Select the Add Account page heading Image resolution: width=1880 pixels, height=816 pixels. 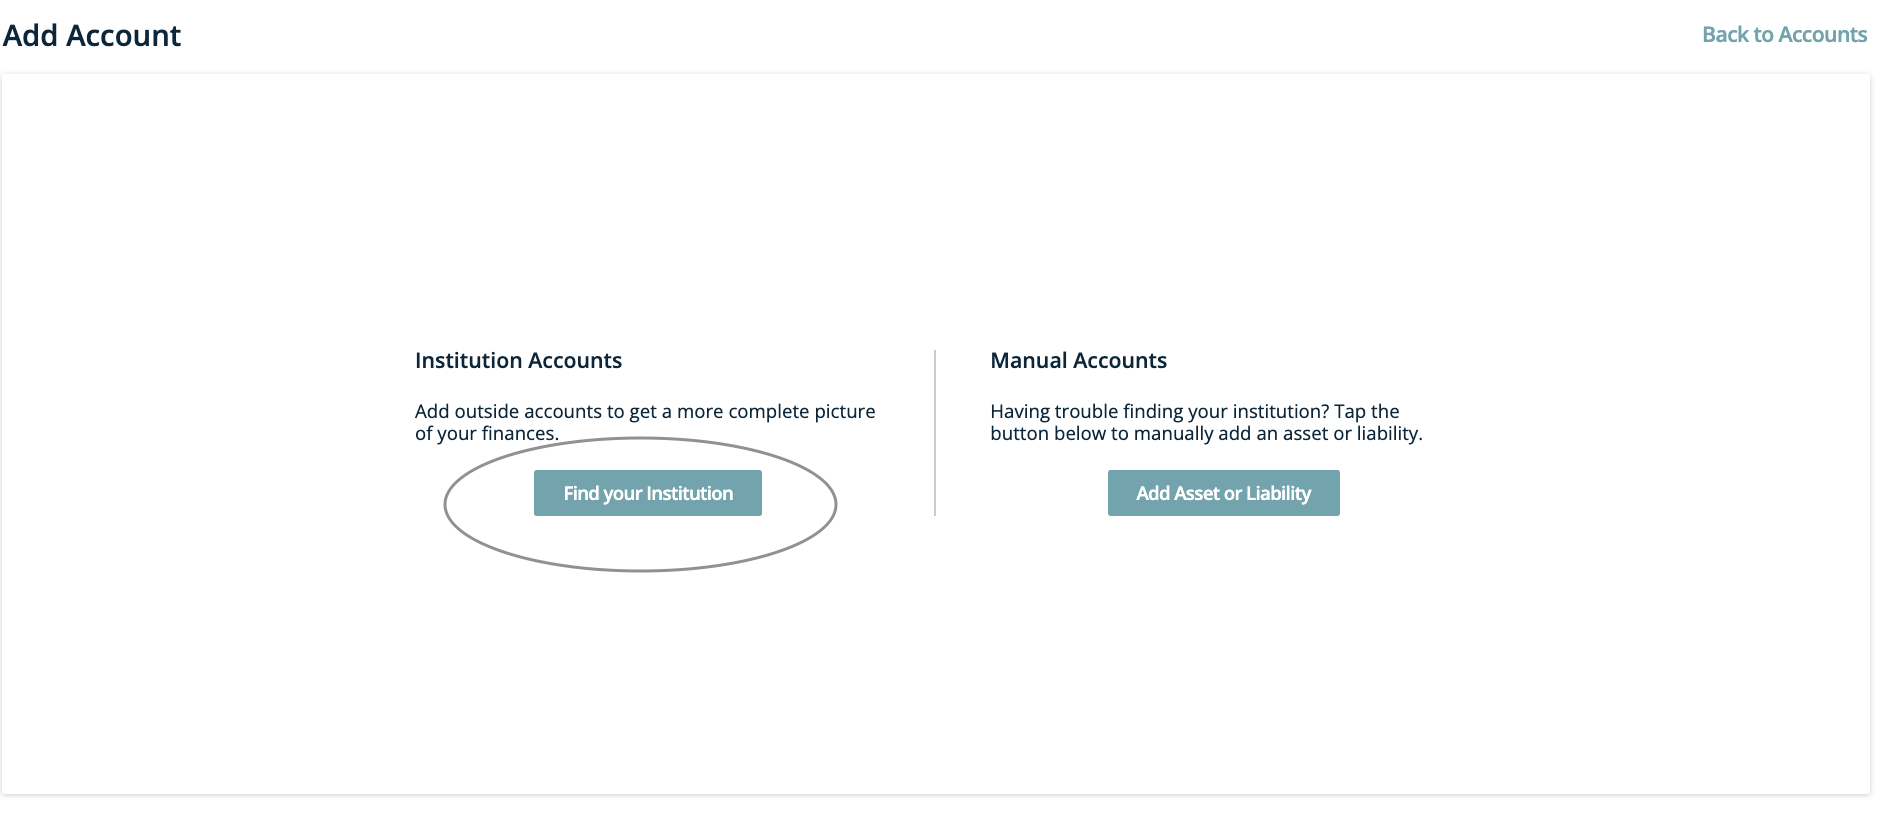click(92, 35)
